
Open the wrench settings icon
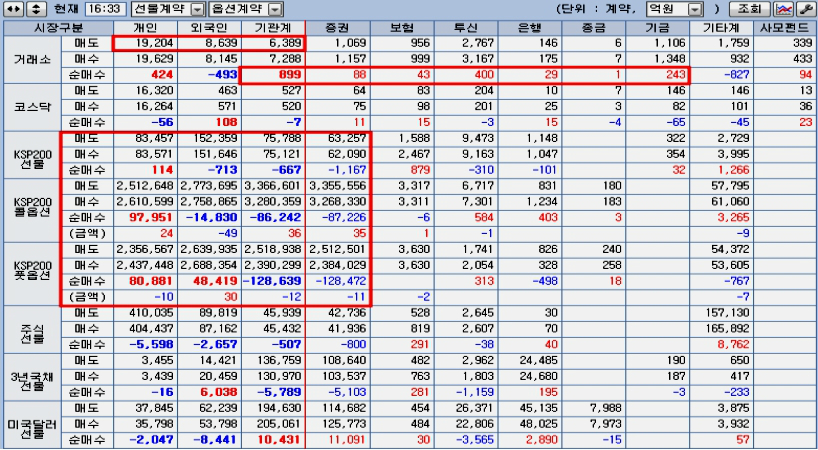point(804,9)
